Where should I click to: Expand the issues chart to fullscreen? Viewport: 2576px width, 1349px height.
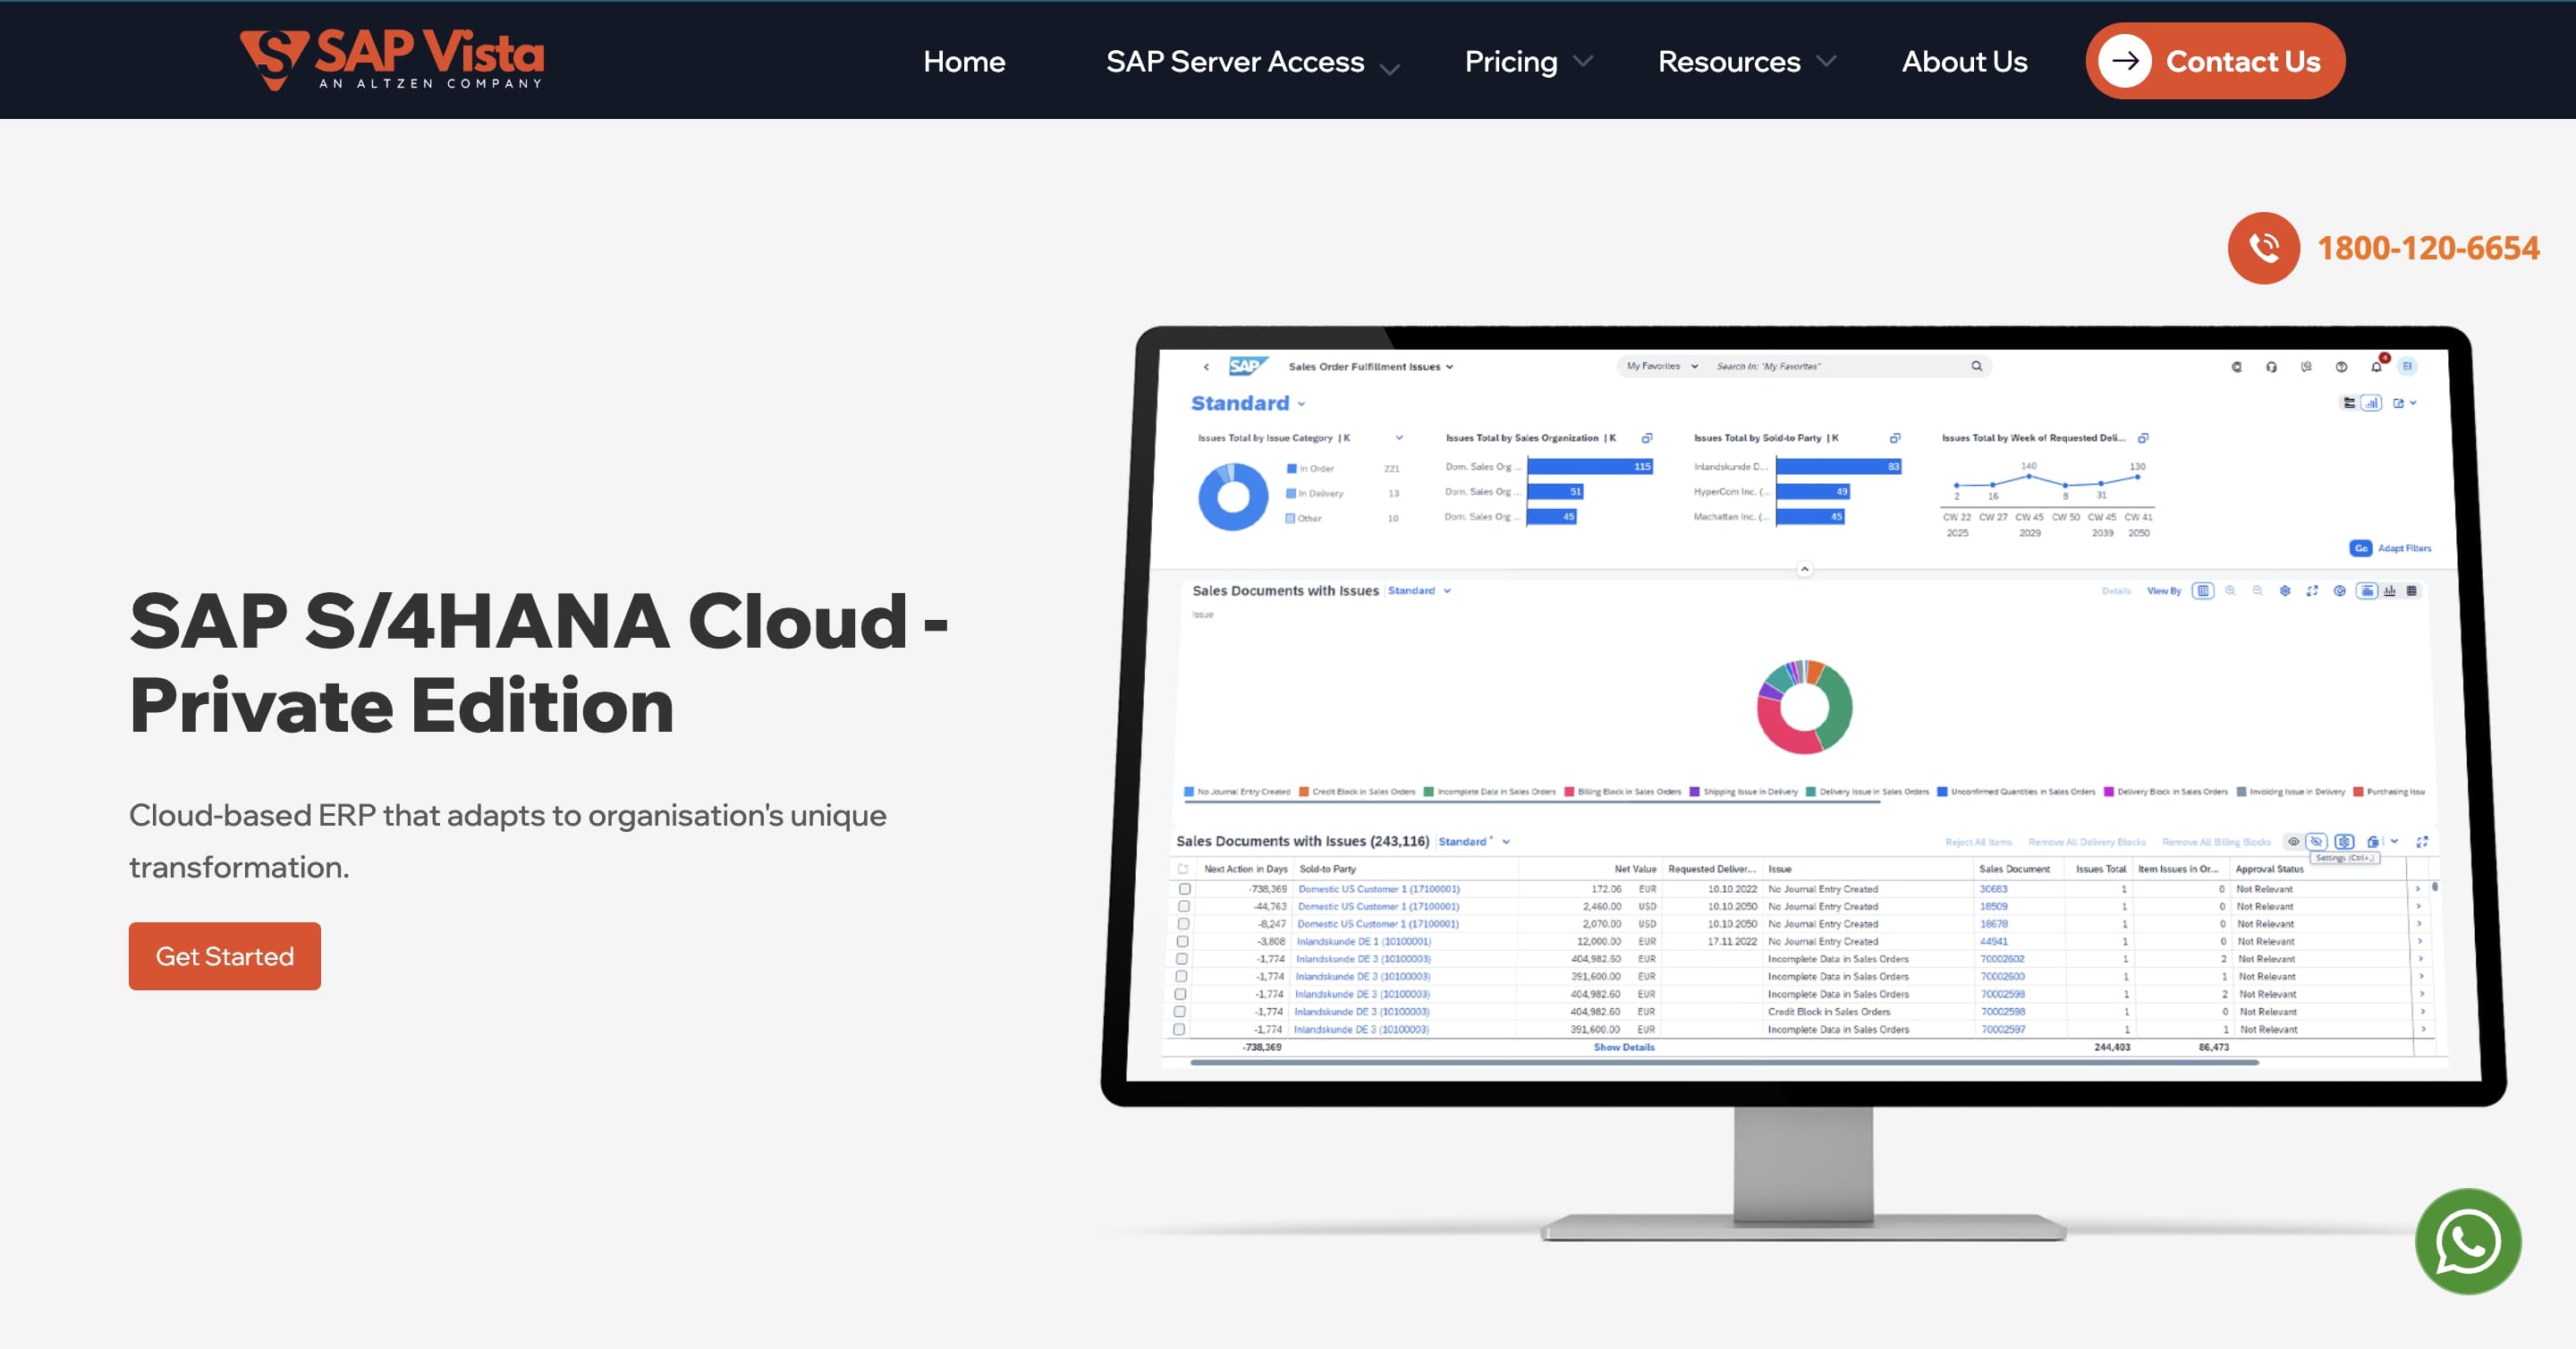[2313, 591]
